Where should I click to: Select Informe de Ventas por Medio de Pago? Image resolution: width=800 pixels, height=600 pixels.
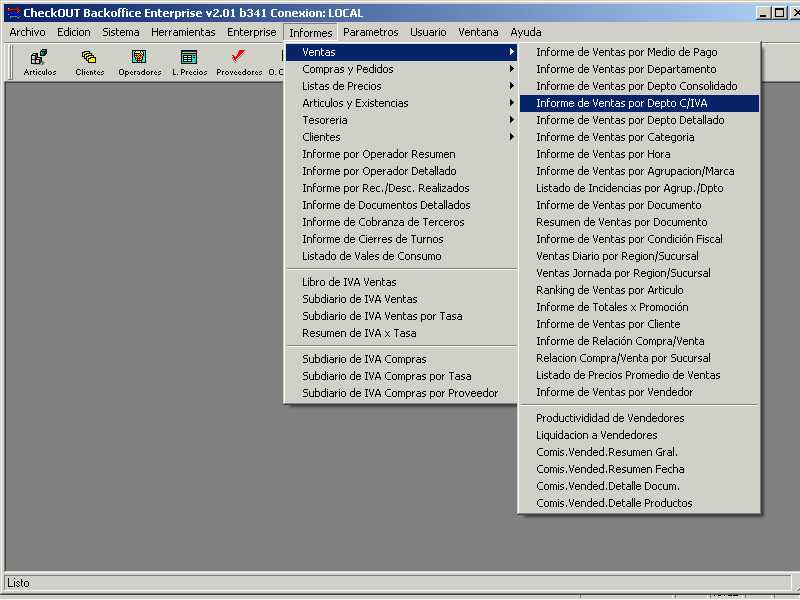(639, 52)
